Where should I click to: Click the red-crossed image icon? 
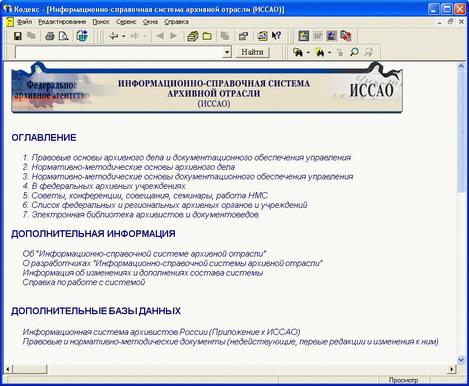click(x=346, y=36)
